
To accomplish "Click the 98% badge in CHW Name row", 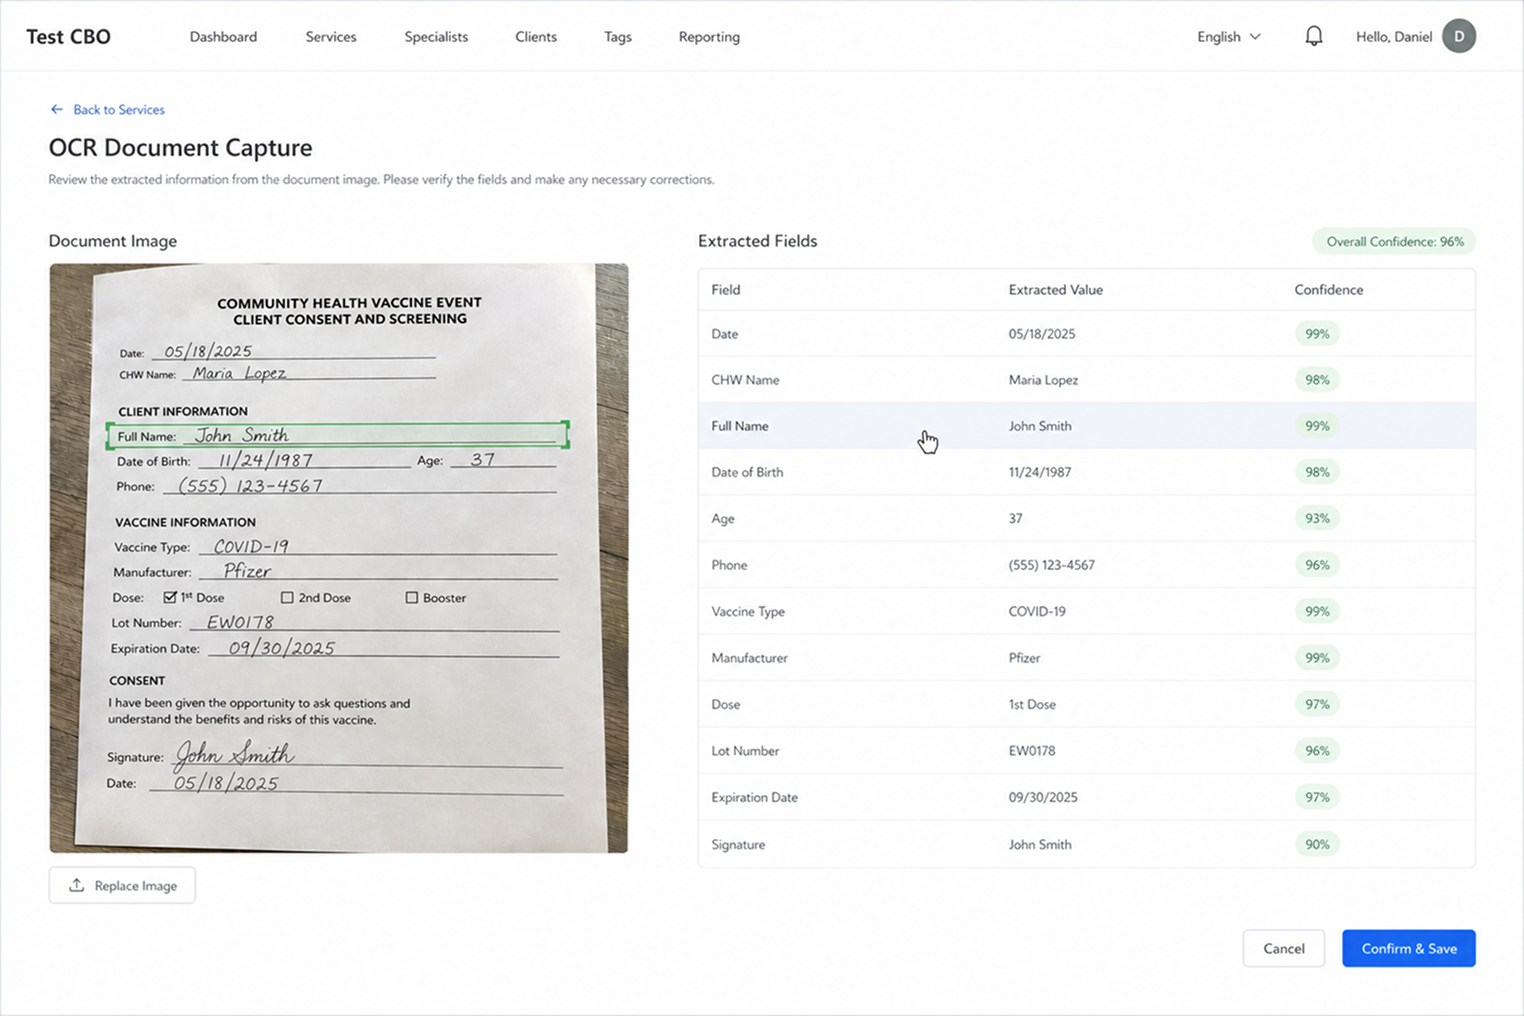I will (1317, 380).
